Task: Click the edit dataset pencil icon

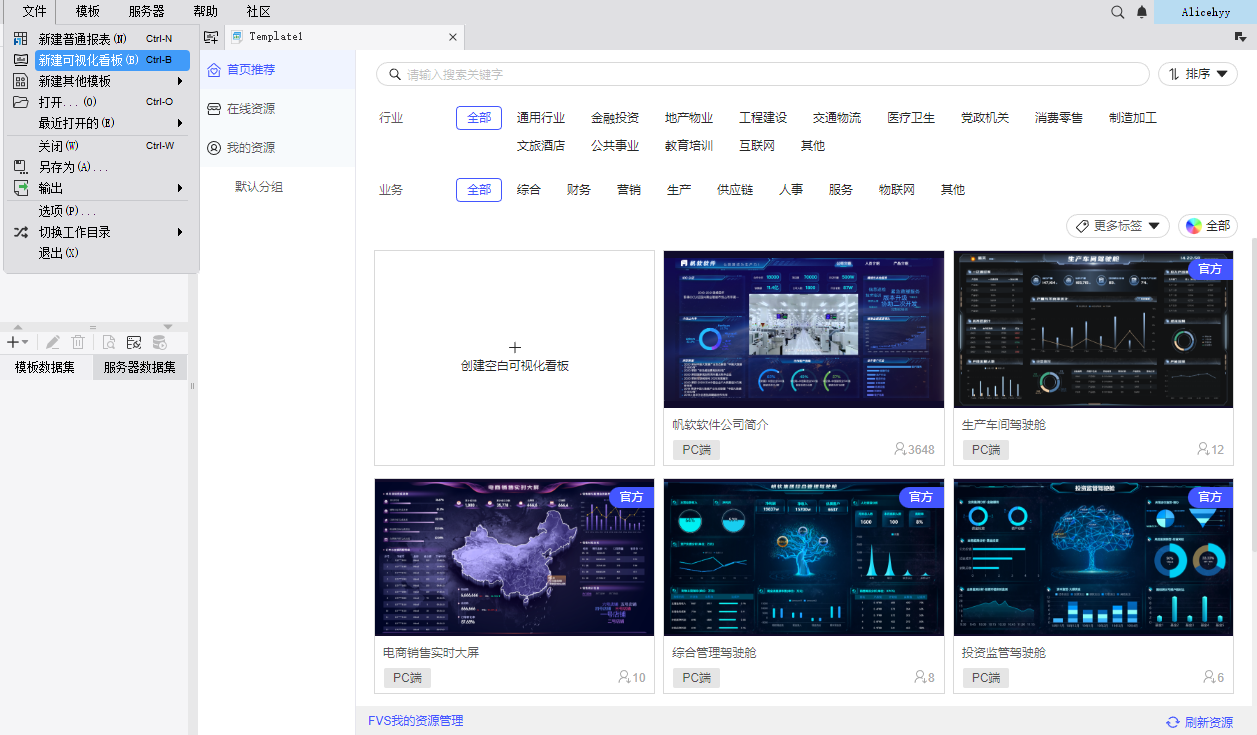Action: click(53, 342)
